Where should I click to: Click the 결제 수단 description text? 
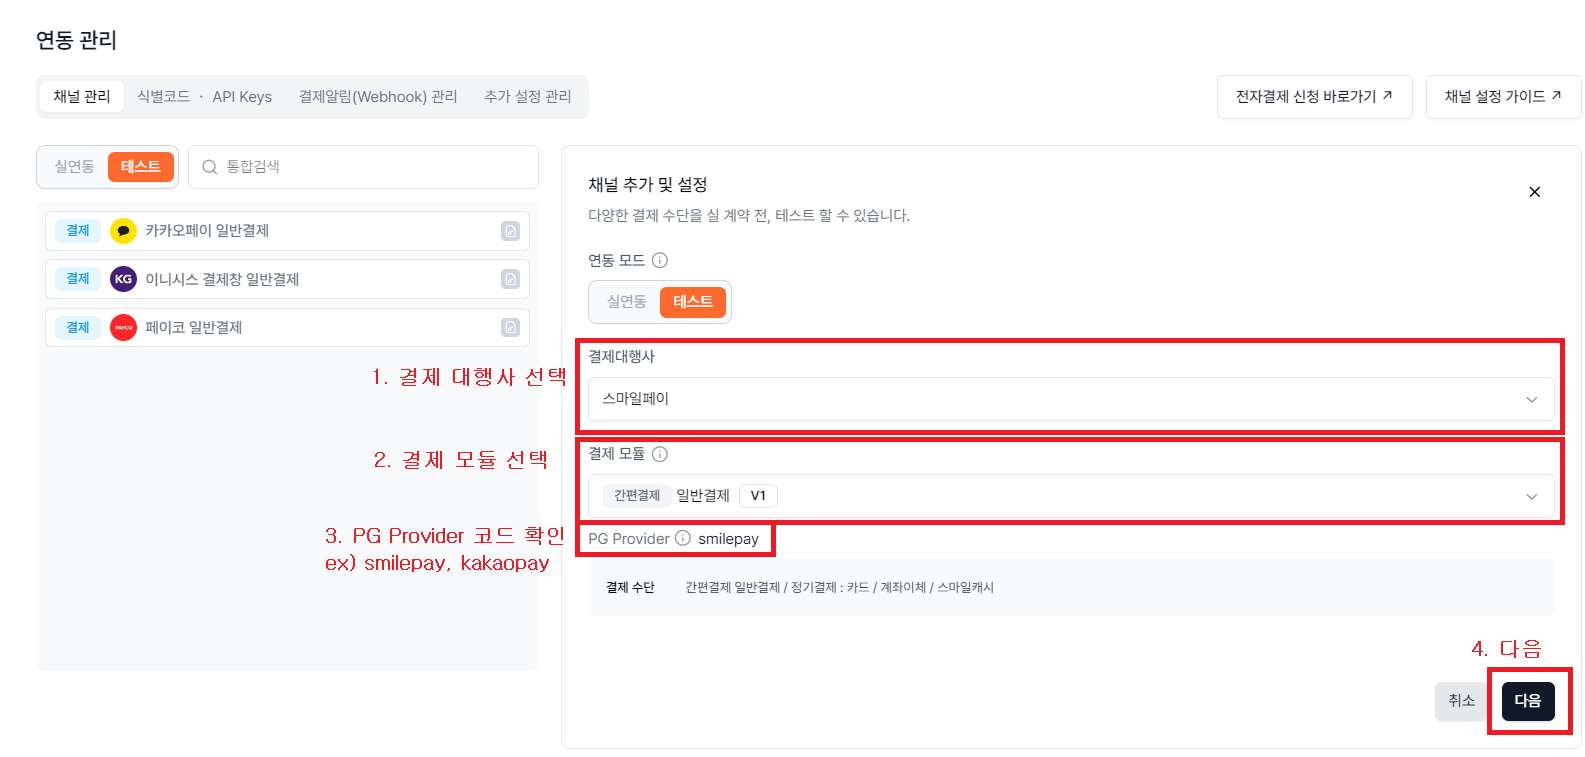click(839, 588)
